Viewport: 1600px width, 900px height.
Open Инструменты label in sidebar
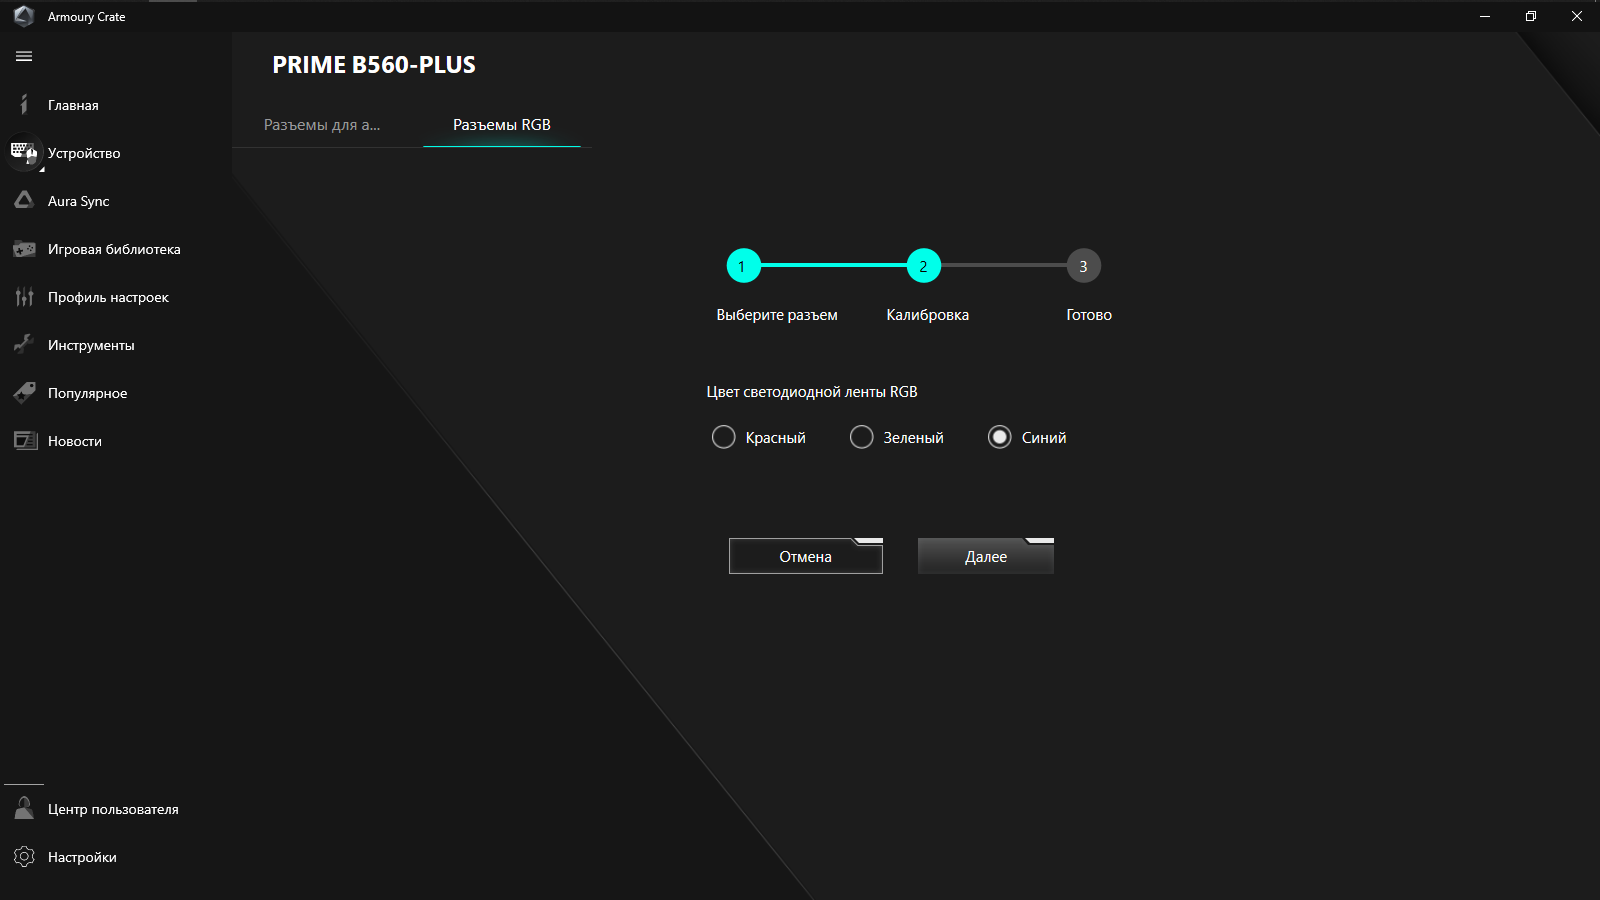pyautogui.click(x=91, y=345)
